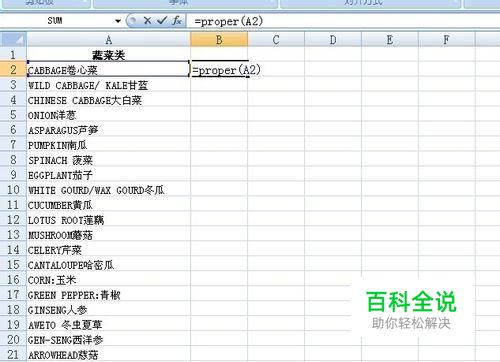Screen dimensions: 500x362
Task: Select cell LOTUS ROOT莲藕
Action: [109, 220]
